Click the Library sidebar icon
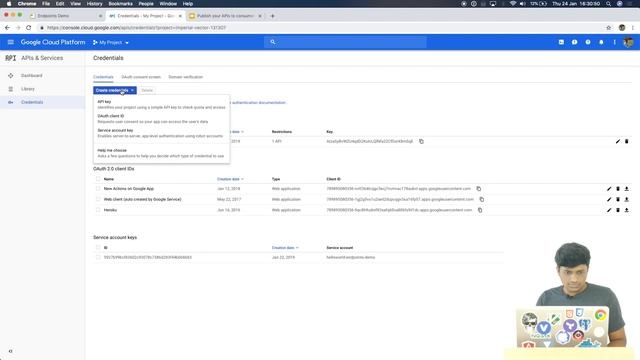Screen dimensions: 640x360 (11, 89)
